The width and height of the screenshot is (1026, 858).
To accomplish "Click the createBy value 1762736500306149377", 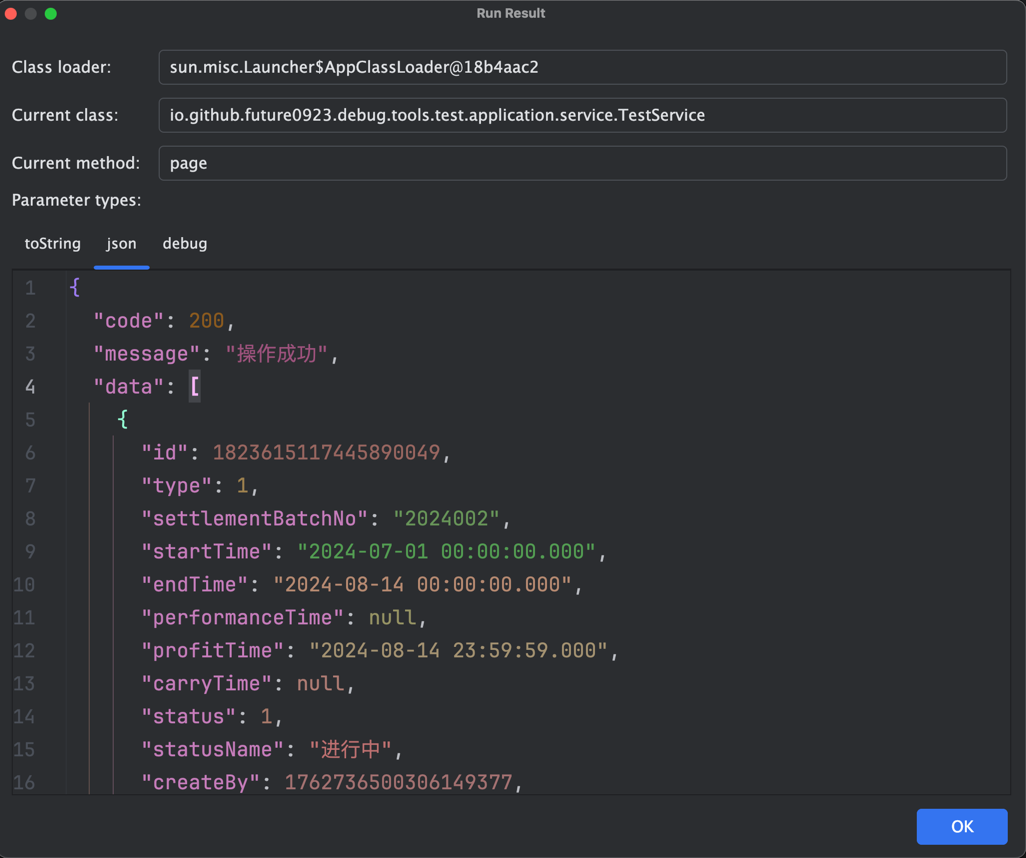I will click(398, 783).
